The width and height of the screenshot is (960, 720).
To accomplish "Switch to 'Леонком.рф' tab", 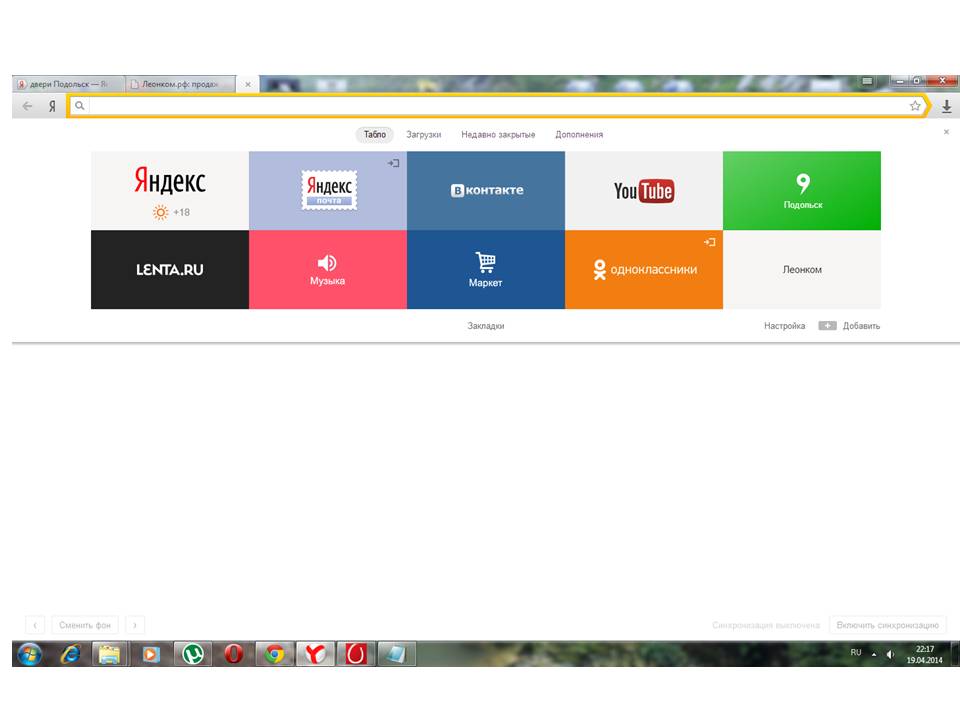I will 181,84.
